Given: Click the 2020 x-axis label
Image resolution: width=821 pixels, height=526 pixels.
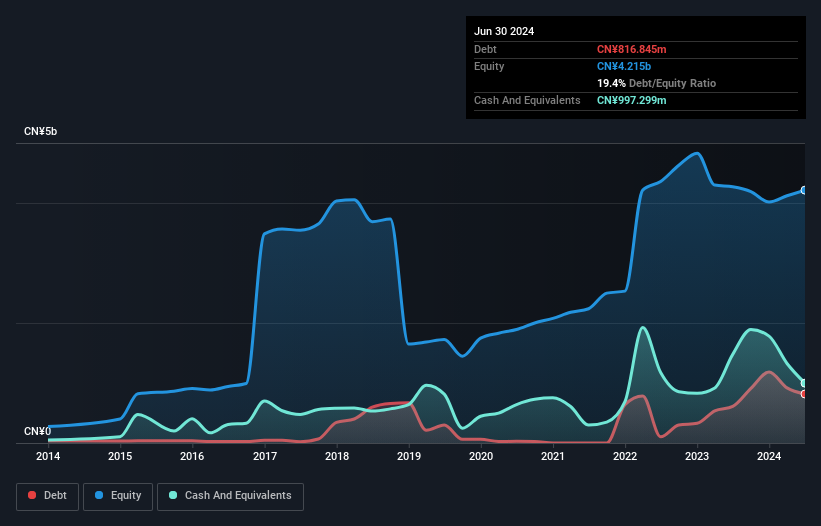Looking at the screenshot, I should [x=481, y=456].
